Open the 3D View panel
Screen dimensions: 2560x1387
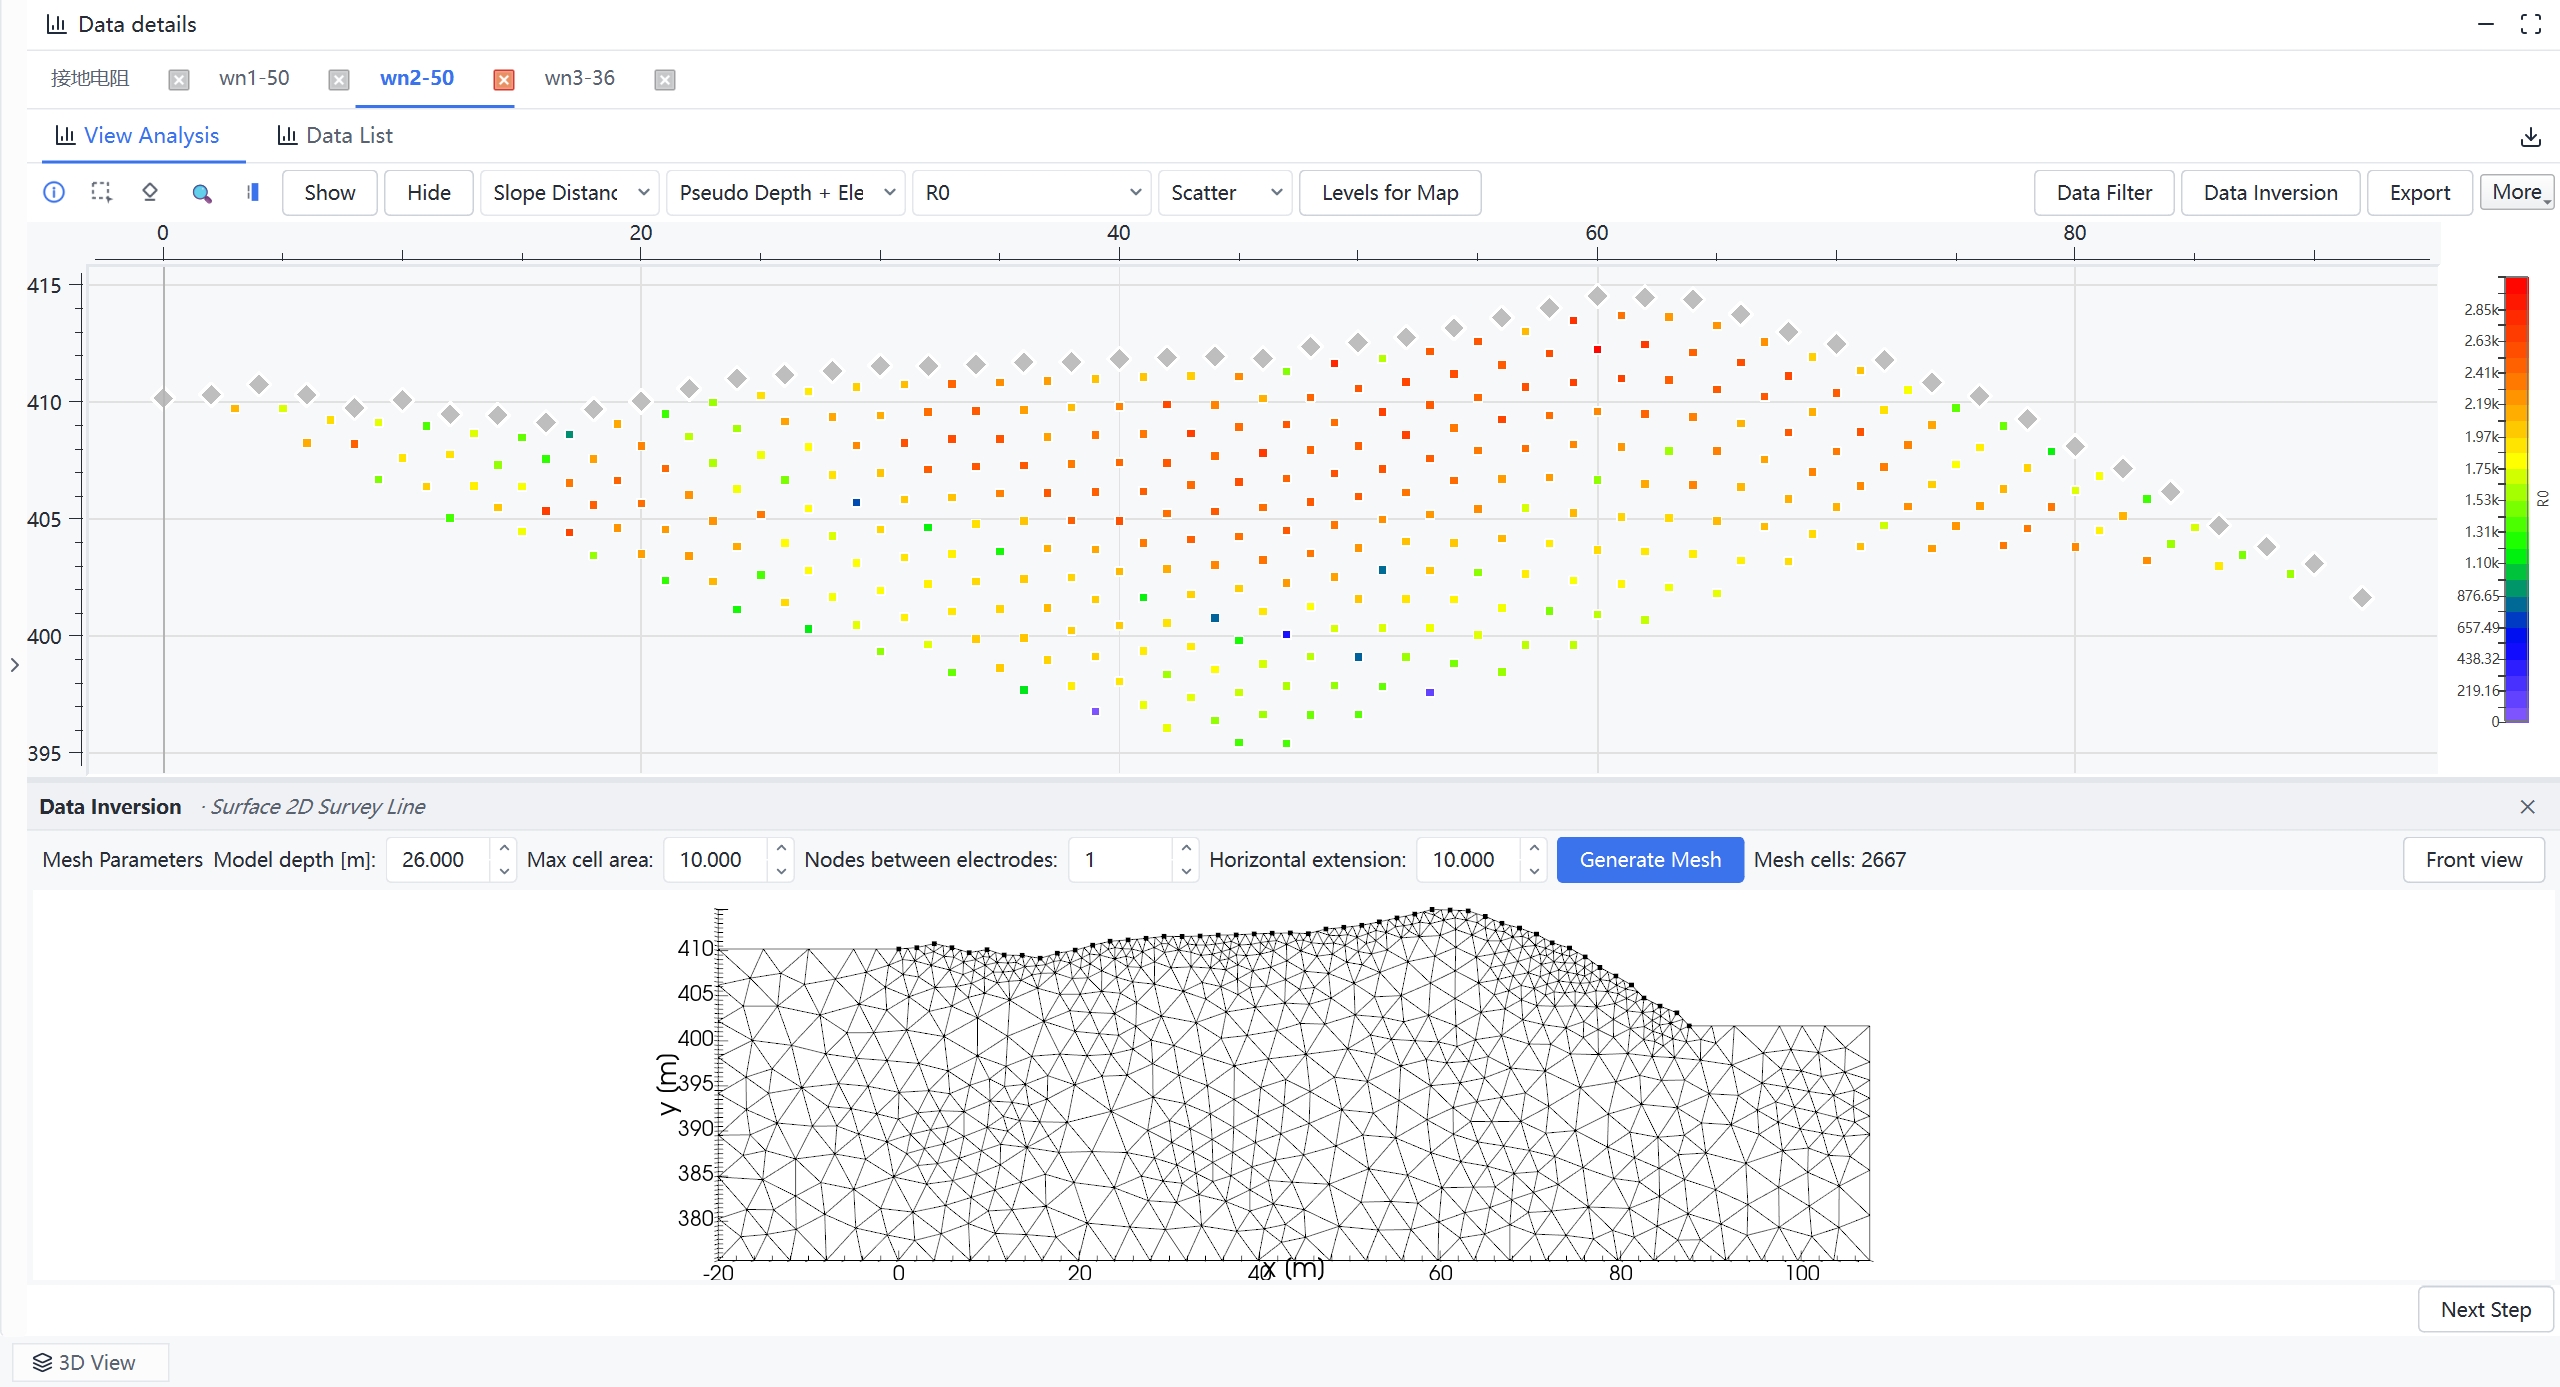coord(90,1362)
